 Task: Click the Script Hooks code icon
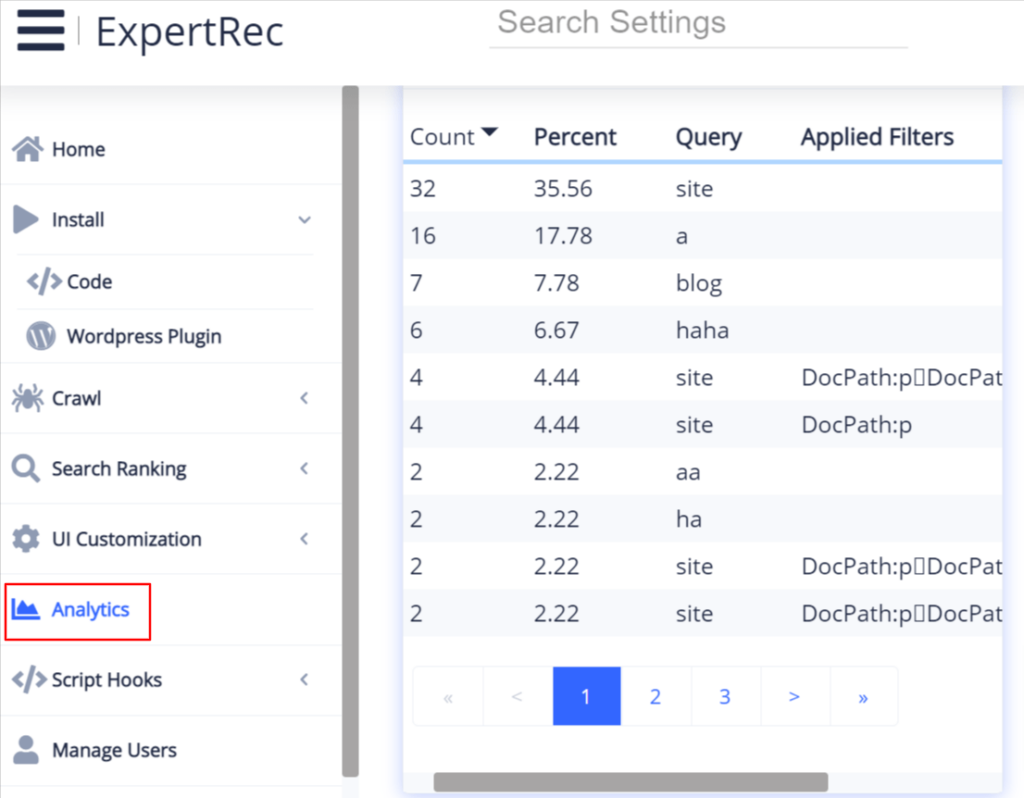pos(31,679)
